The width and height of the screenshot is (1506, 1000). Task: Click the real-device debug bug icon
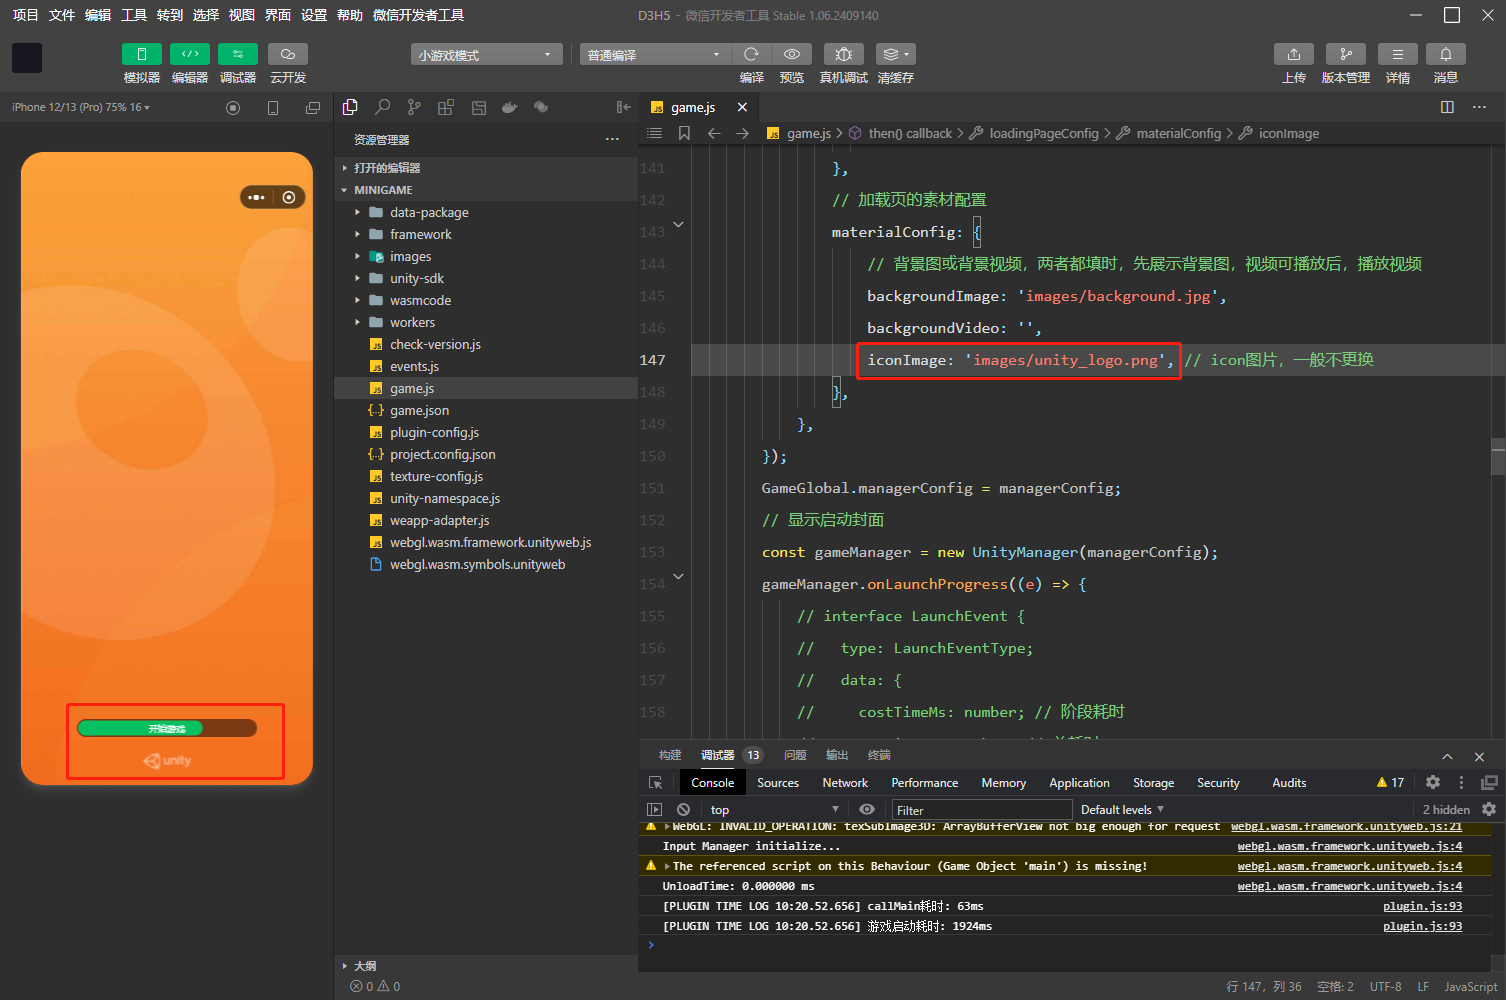coord(843,54)
